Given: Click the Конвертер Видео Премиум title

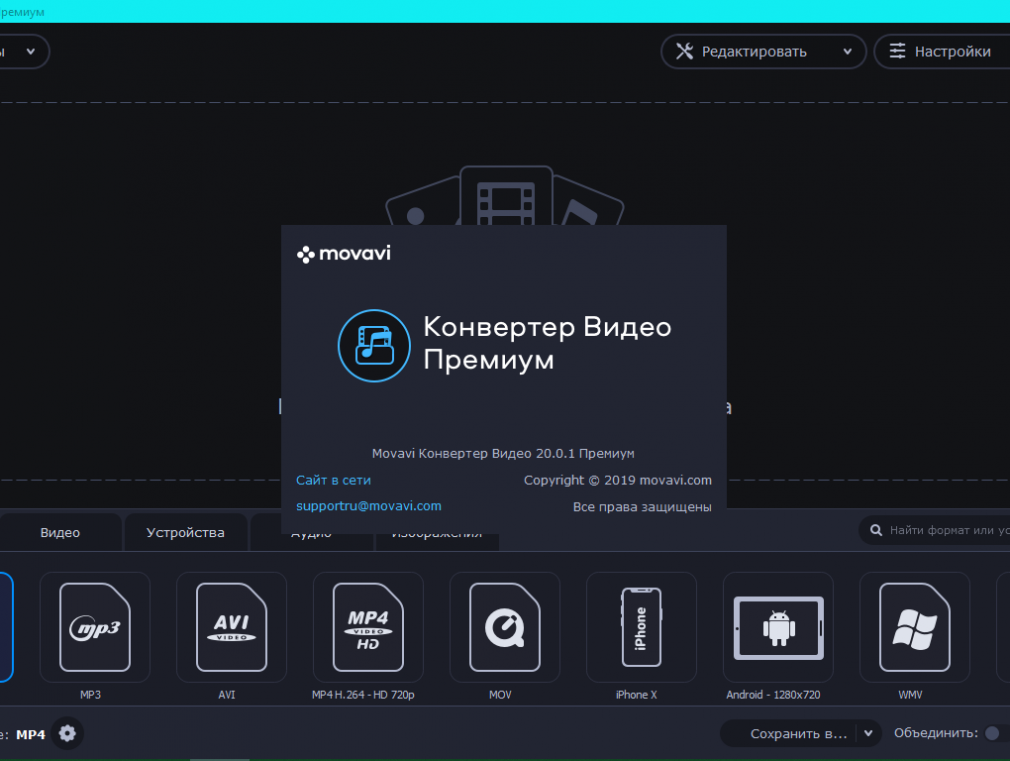Looking at the screenshot, I should pyautogui.click(x=547, y=343).
